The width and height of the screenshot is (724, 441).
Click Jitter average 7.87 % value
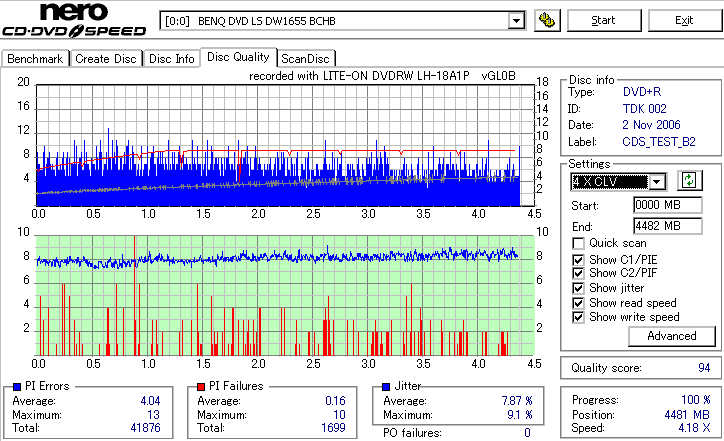coord(517,400)
